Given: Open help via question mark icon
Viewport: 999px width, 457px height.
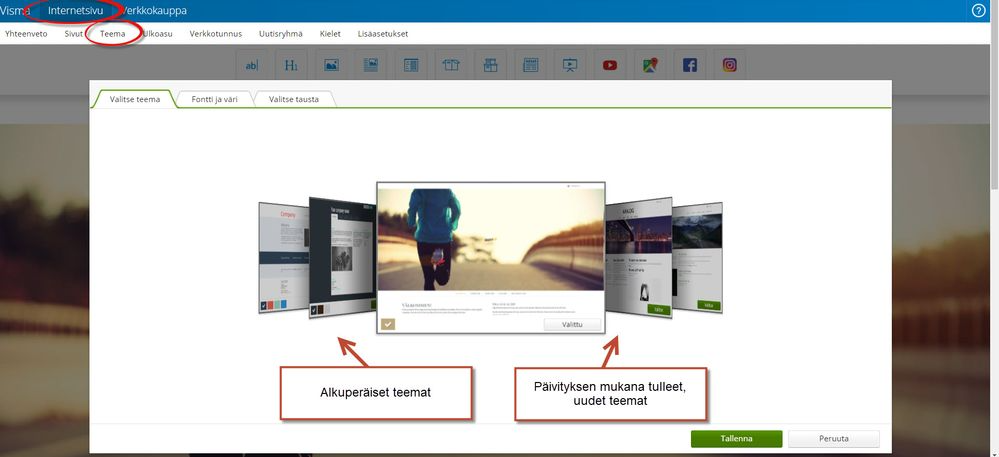Looking at the screenshot, I should point(978,10).
